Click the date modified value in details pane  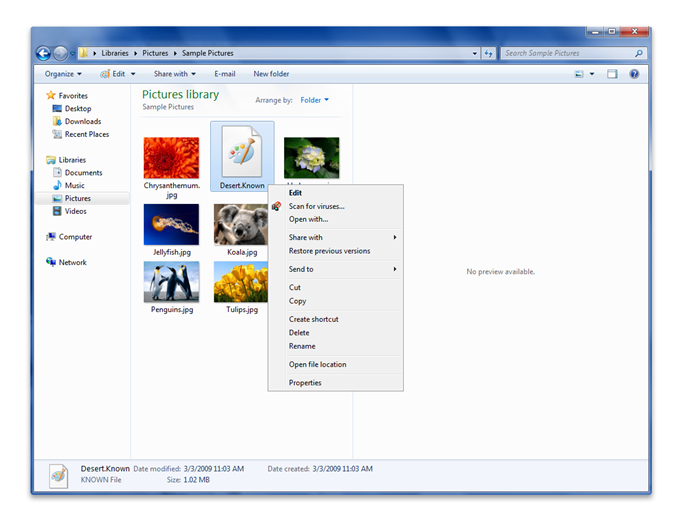pyautogui.click(x=214, y=469)
